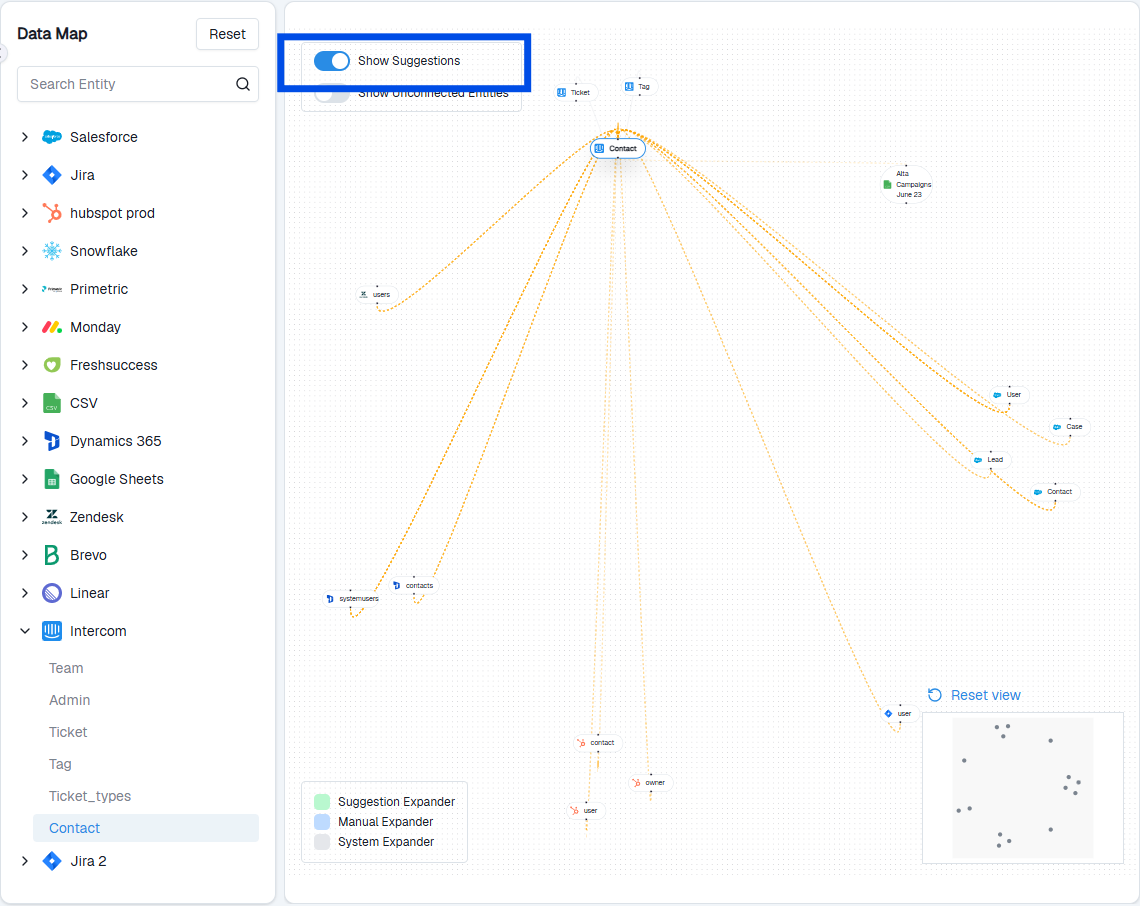
Task: Click the Linear logo icon
Action: coord(52,593)
